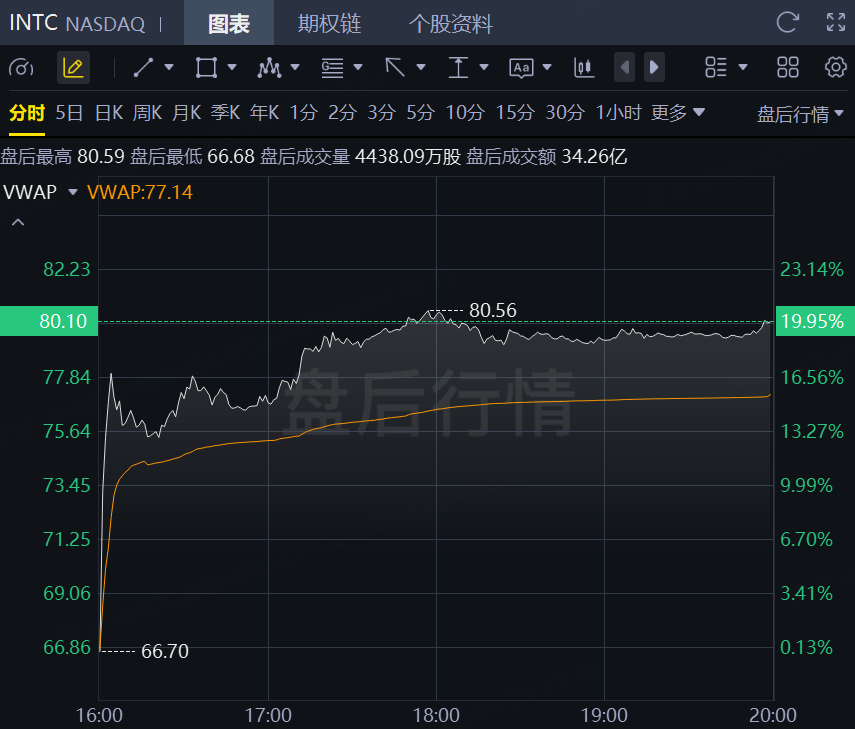The width and height of the screenshot is (855, 729).
Task: Expand the text annotation dropdown arrow
Action: coord(547,67)
